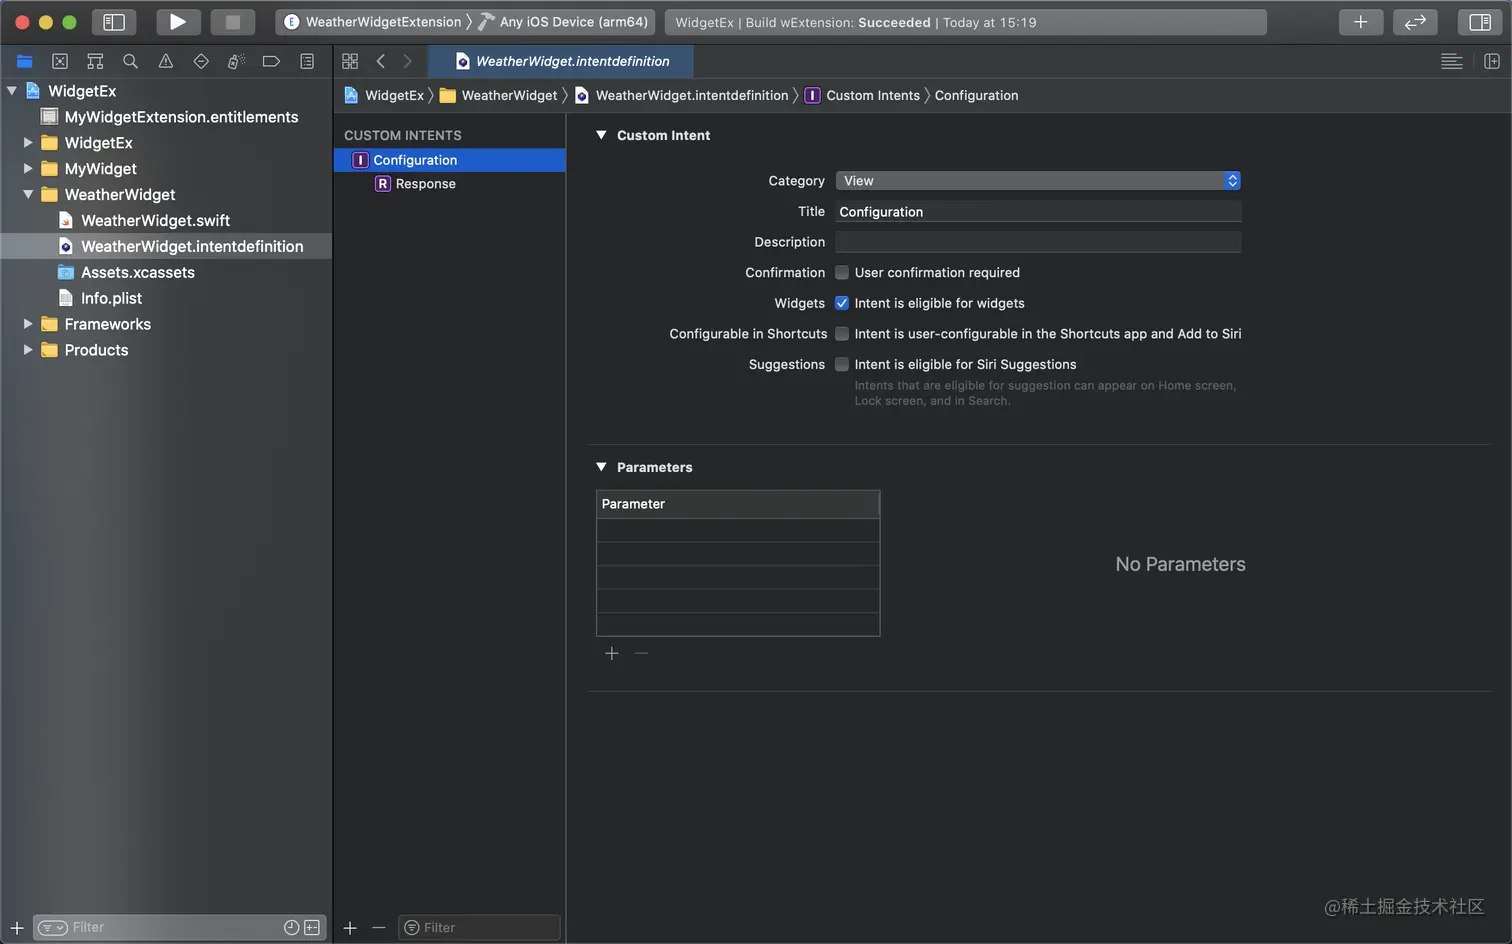This screenshot has width=1512, height=944.
Task: Expand the MyWidget folder
Action: click(28, 169)
